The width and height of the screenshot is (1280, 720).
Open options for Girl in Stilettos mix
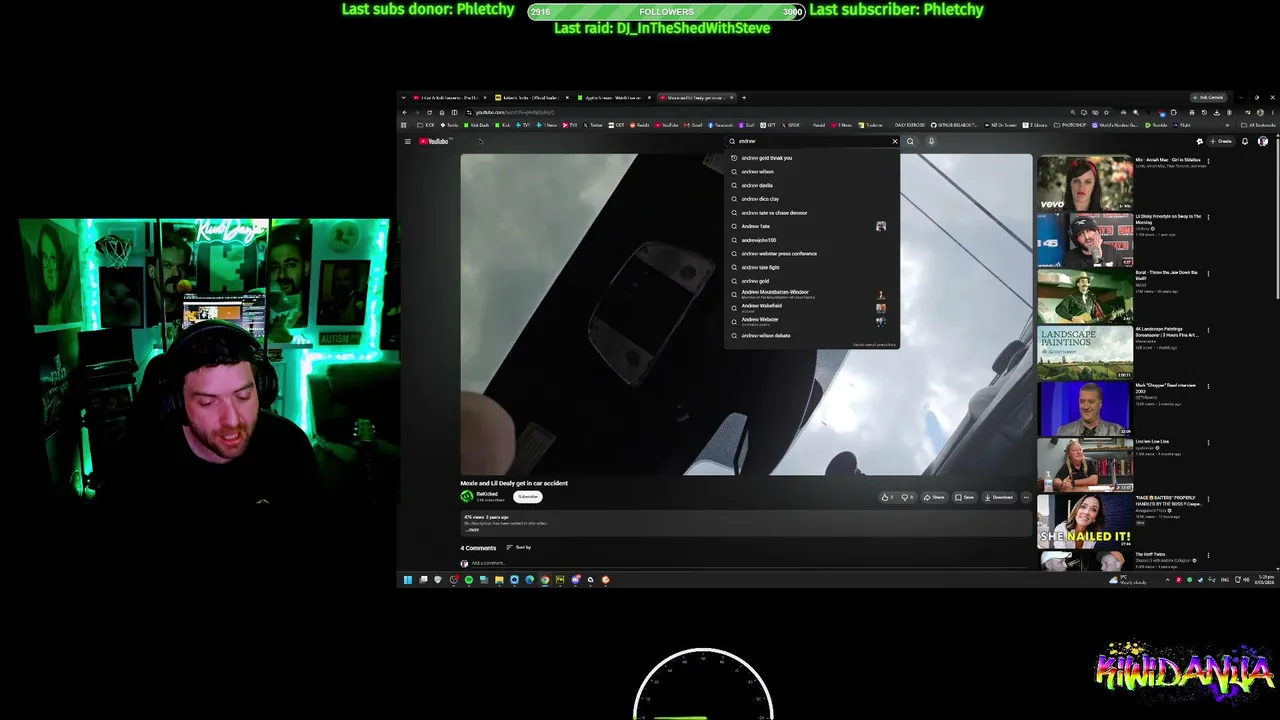pos(1208,161)
